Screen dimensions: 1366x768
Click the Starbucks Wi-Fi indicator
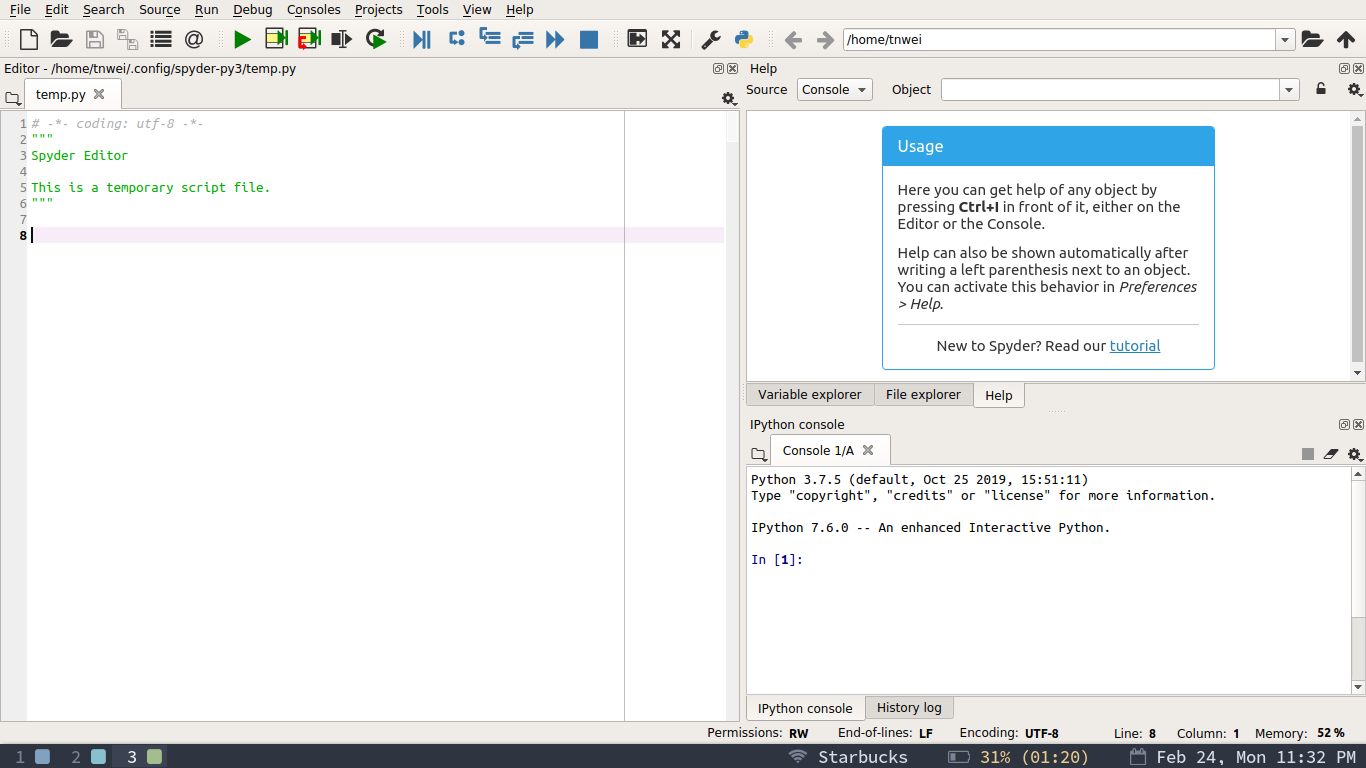848,757
